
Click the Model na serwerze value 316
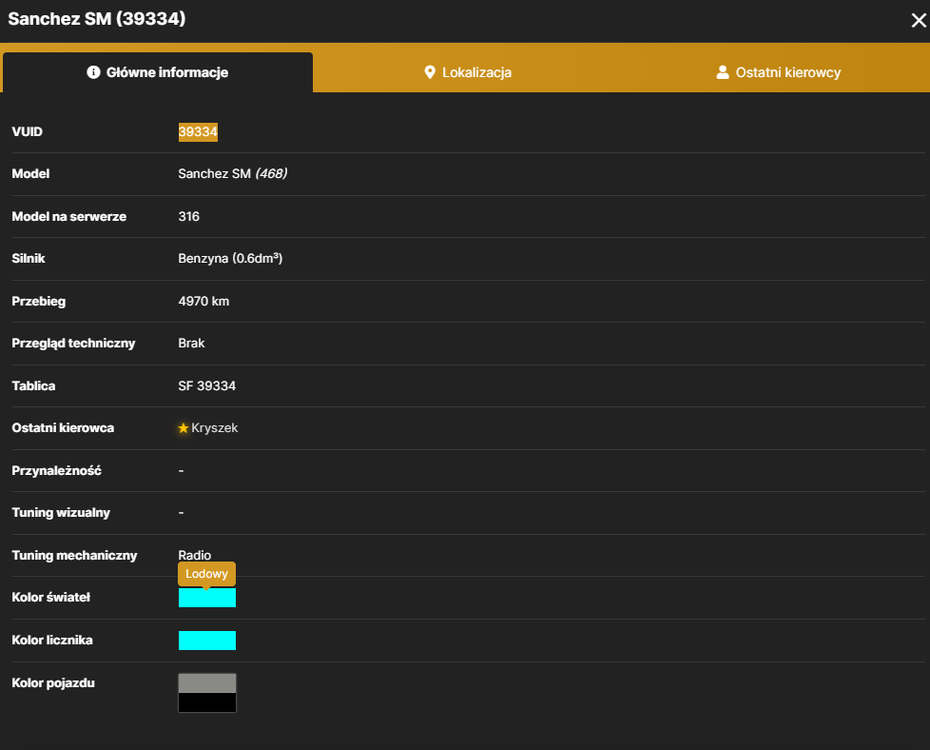coord(189,216)
